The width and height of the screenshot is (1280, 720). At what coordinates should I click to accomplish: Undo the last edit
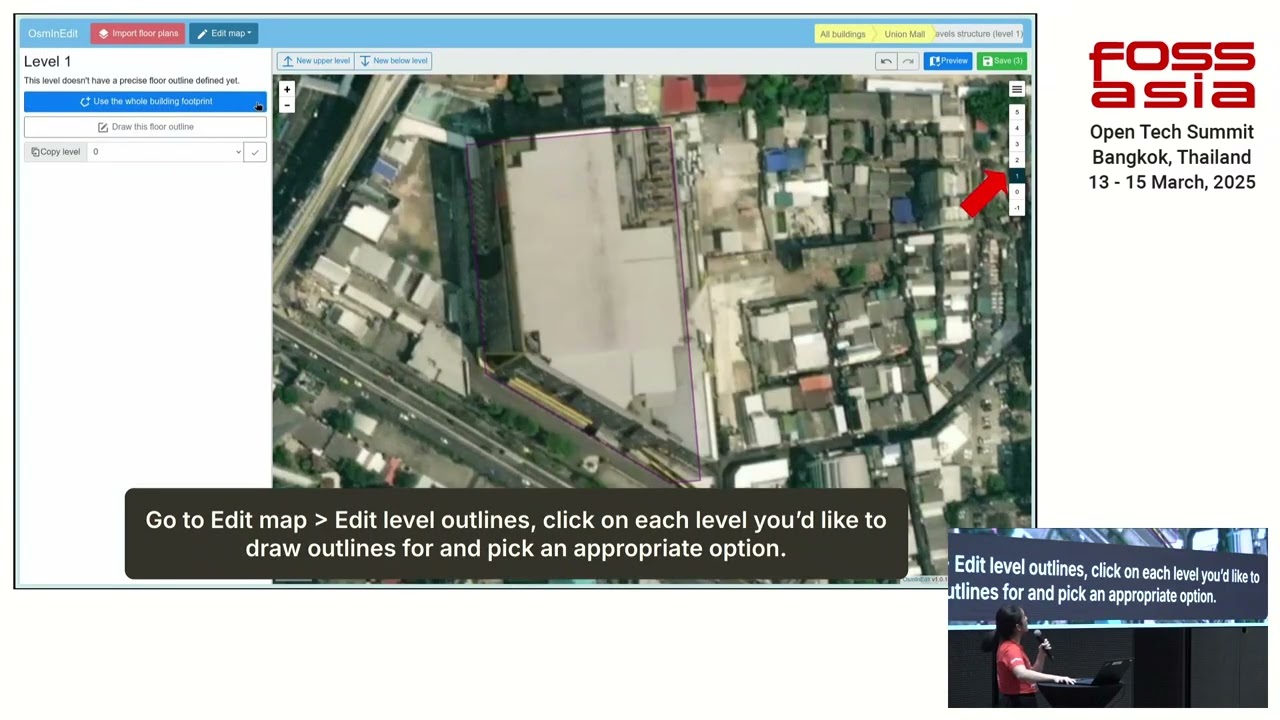coord(886,61)
